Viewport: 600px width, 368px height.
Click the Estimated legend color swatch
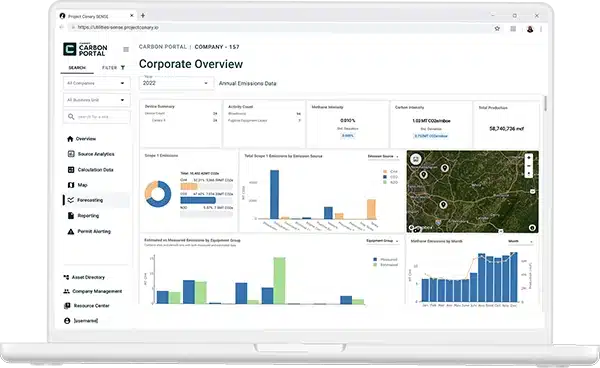(x=375, y=265)
